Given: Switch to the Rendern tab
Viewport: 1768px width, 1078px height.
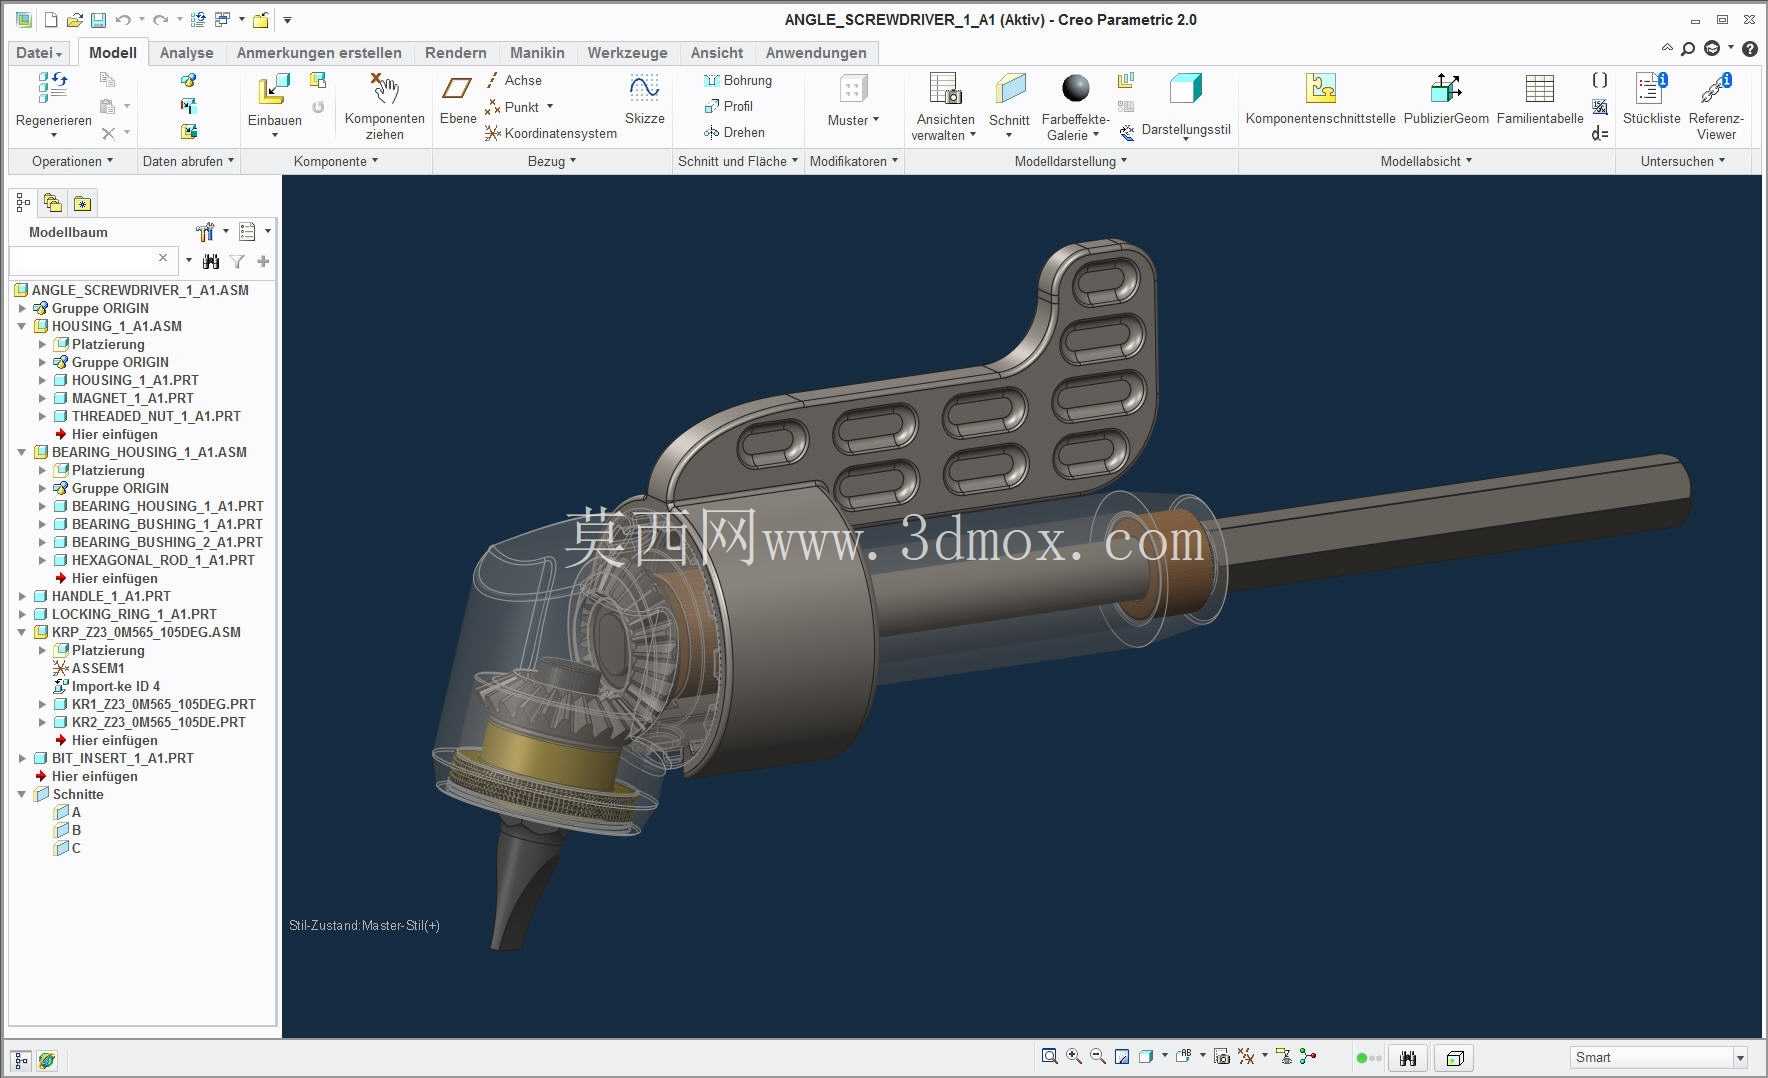Looking at the screenshot, I should 455,53.
